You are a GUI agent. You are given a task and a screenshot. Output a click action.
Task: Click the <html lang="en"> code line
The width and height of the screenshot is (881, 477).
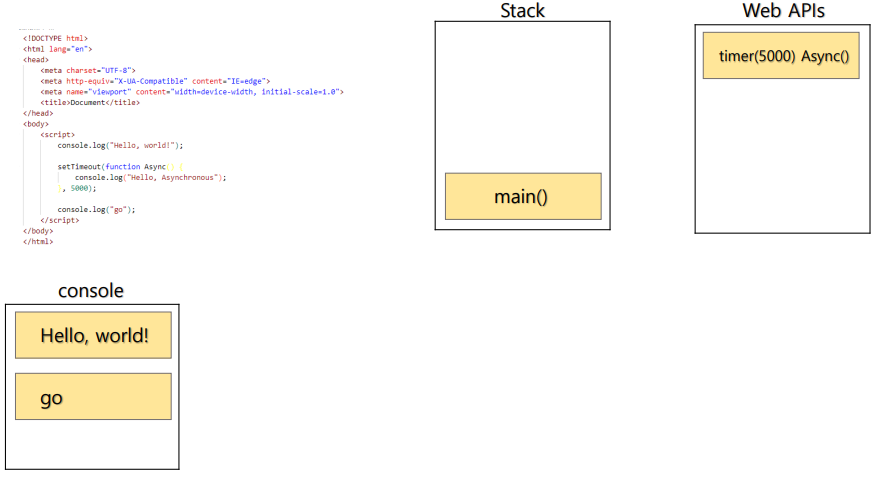[57, 49]
